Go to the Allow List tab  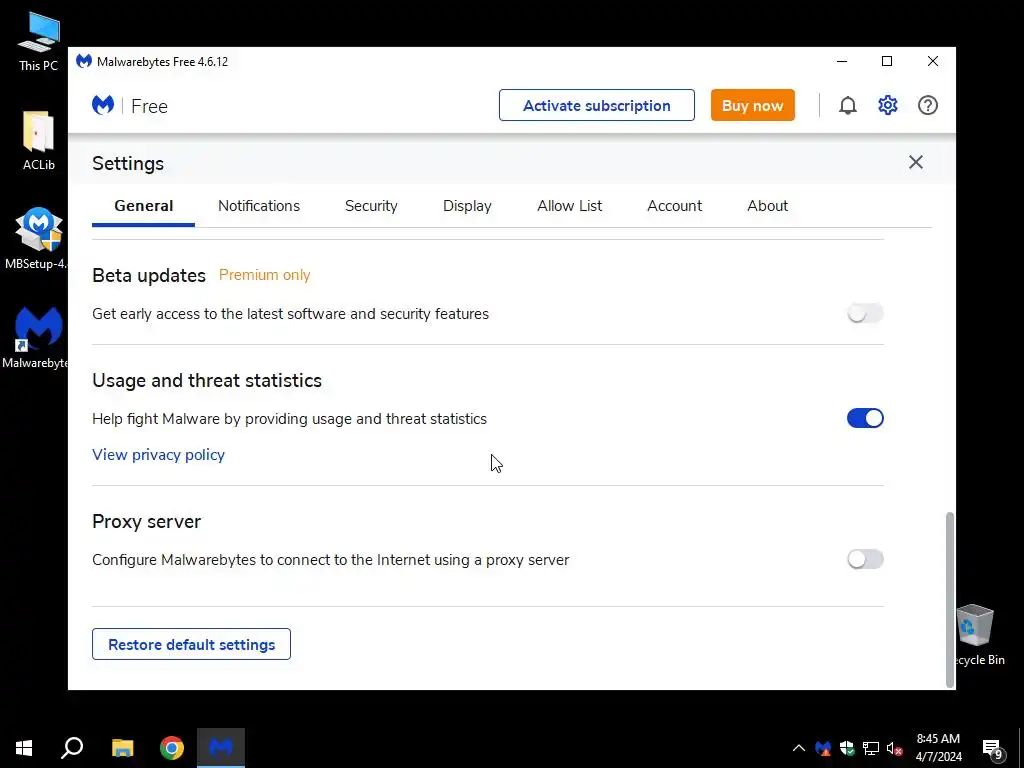569,206
